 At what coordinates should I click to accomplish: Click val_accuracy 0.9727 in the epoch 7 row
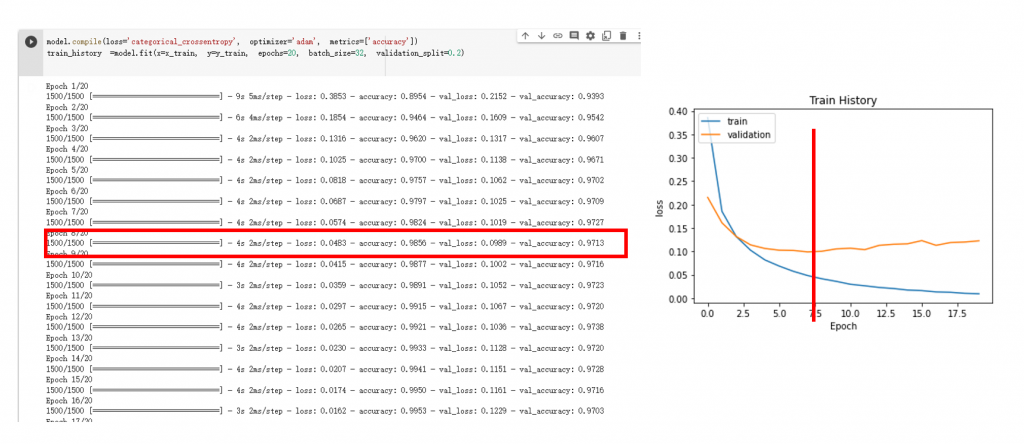pos(562,222)
